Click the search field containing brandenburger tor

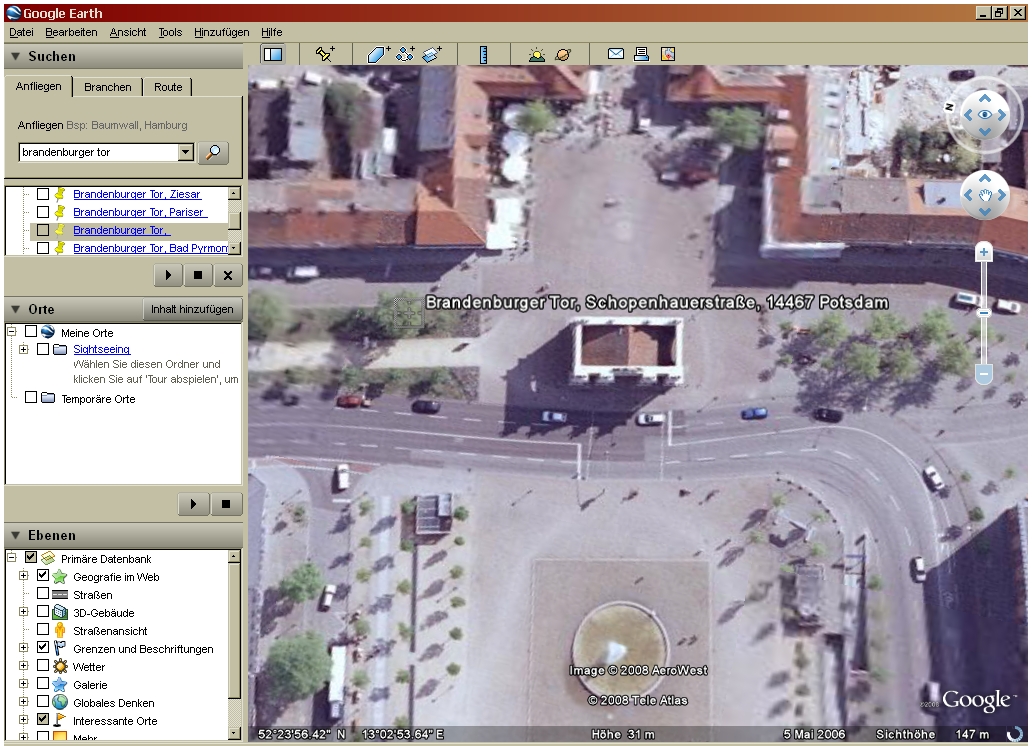[x=99, y=152]
